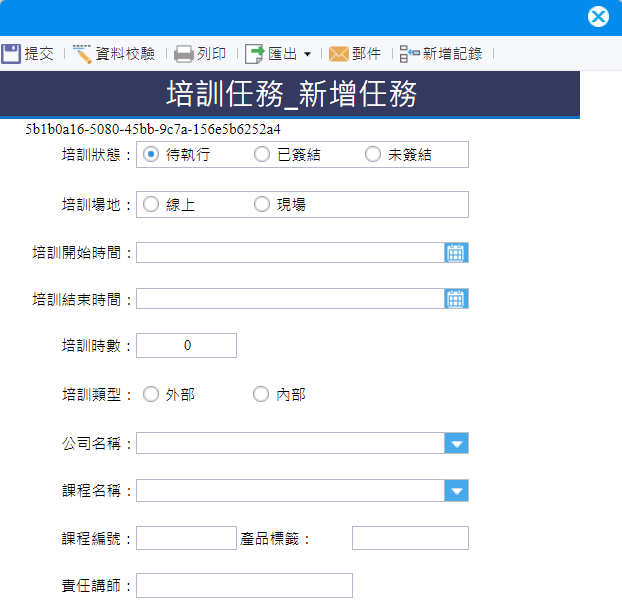Viewport: 622px width, 615px height.
Task: Click the 課程名稱 combo box field
Action: pyautogui.click(x=290, y=490)
